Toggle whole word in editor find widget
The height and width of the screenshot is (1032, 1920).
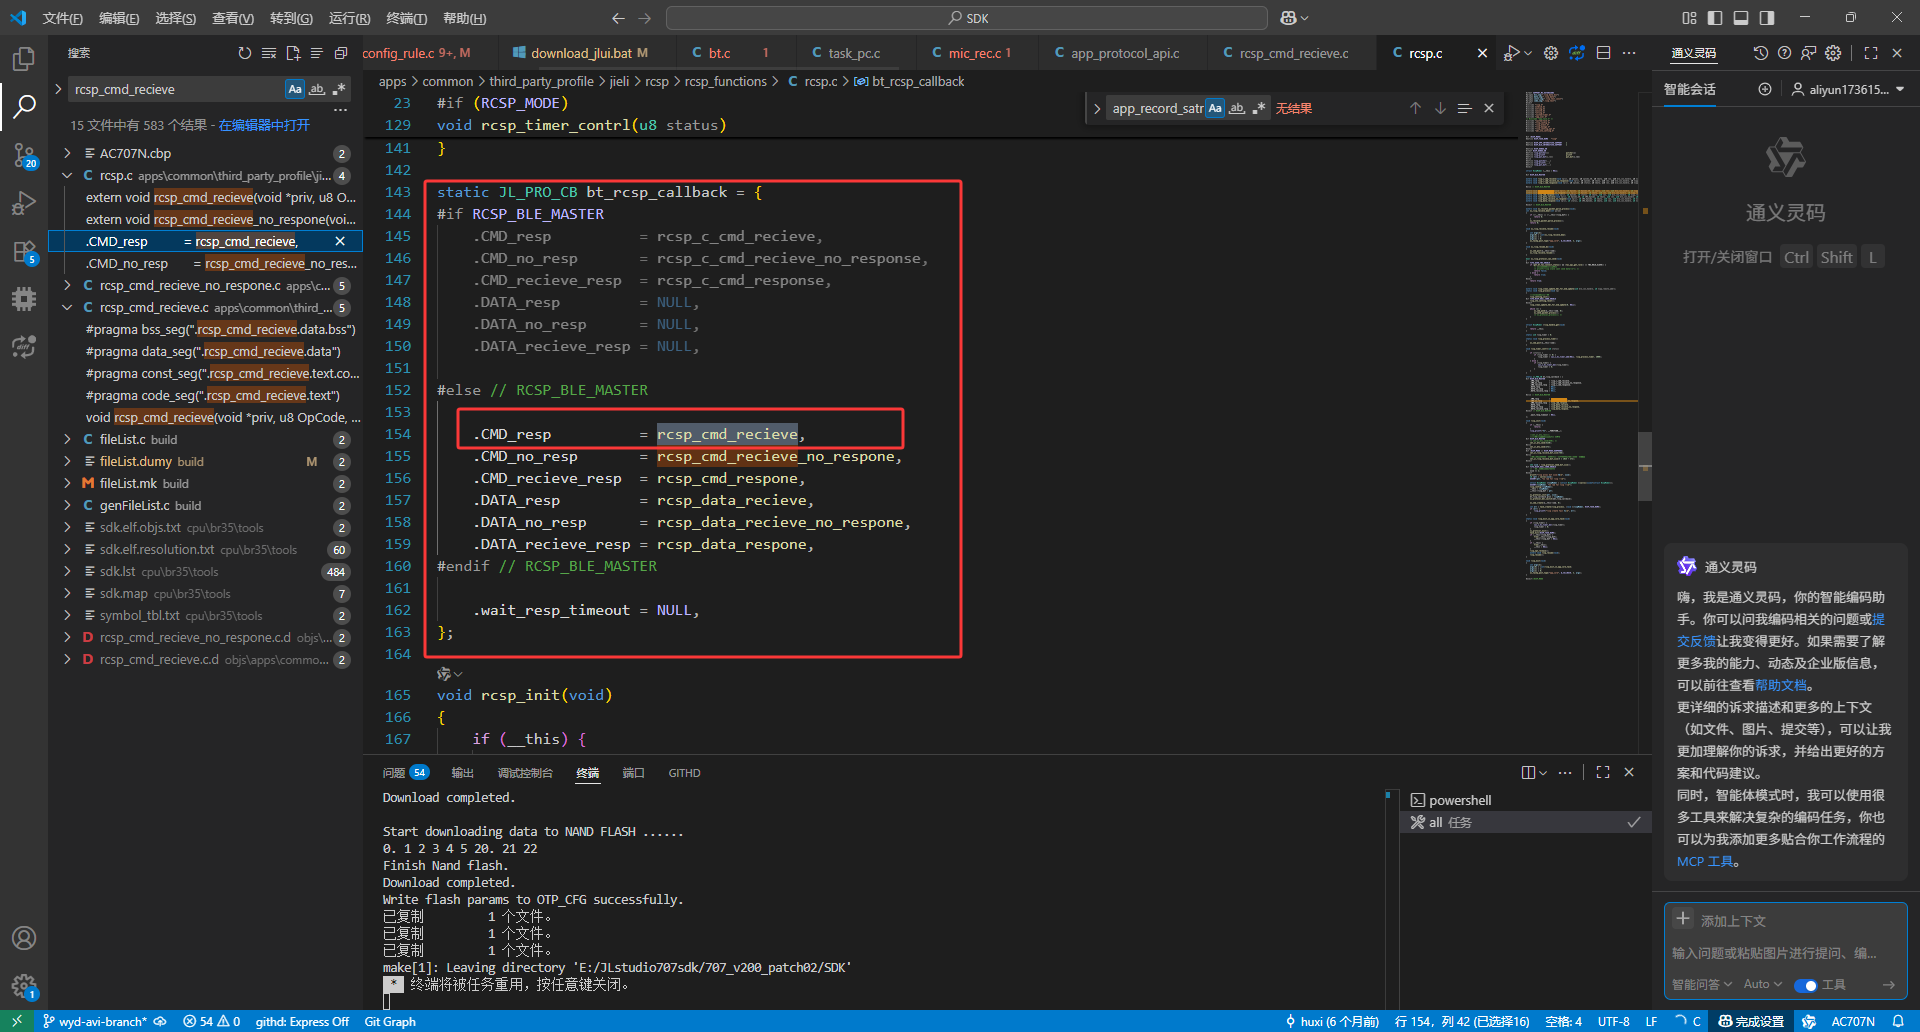[x=1237, y=108]
